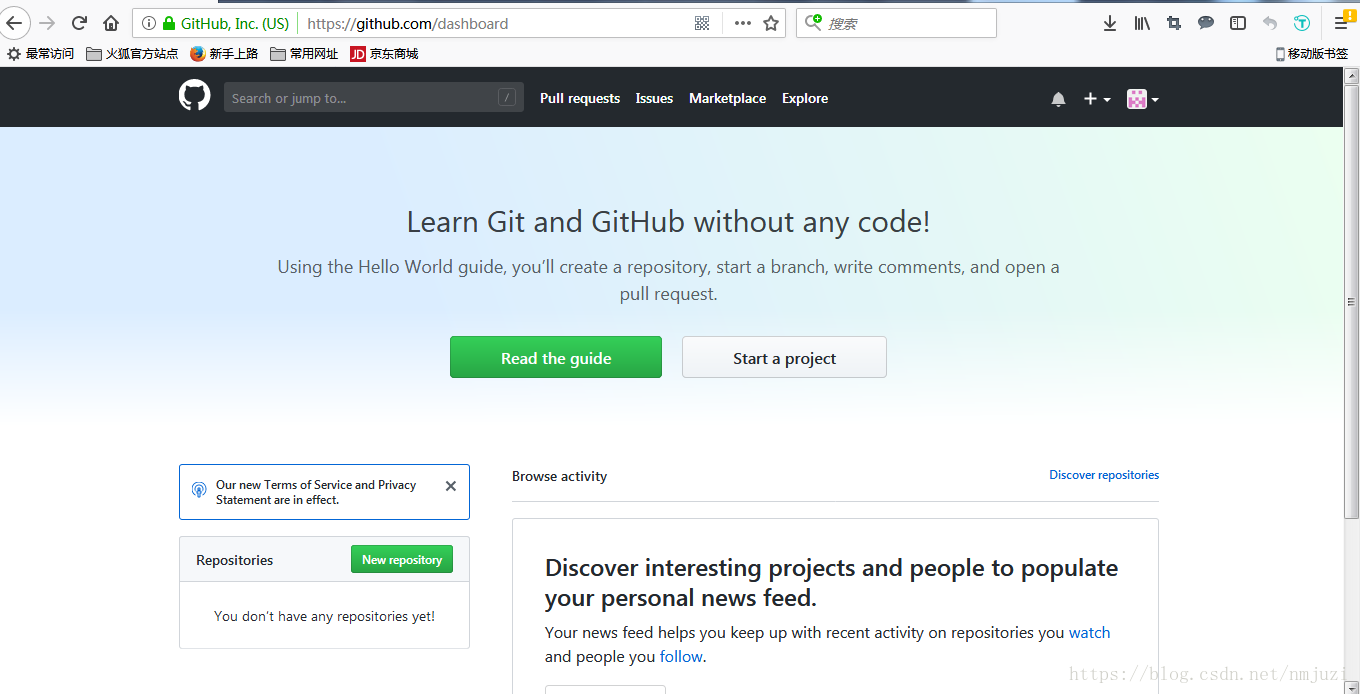
Task: Click the browser back arrow button
Action: [x=13, y=23]
